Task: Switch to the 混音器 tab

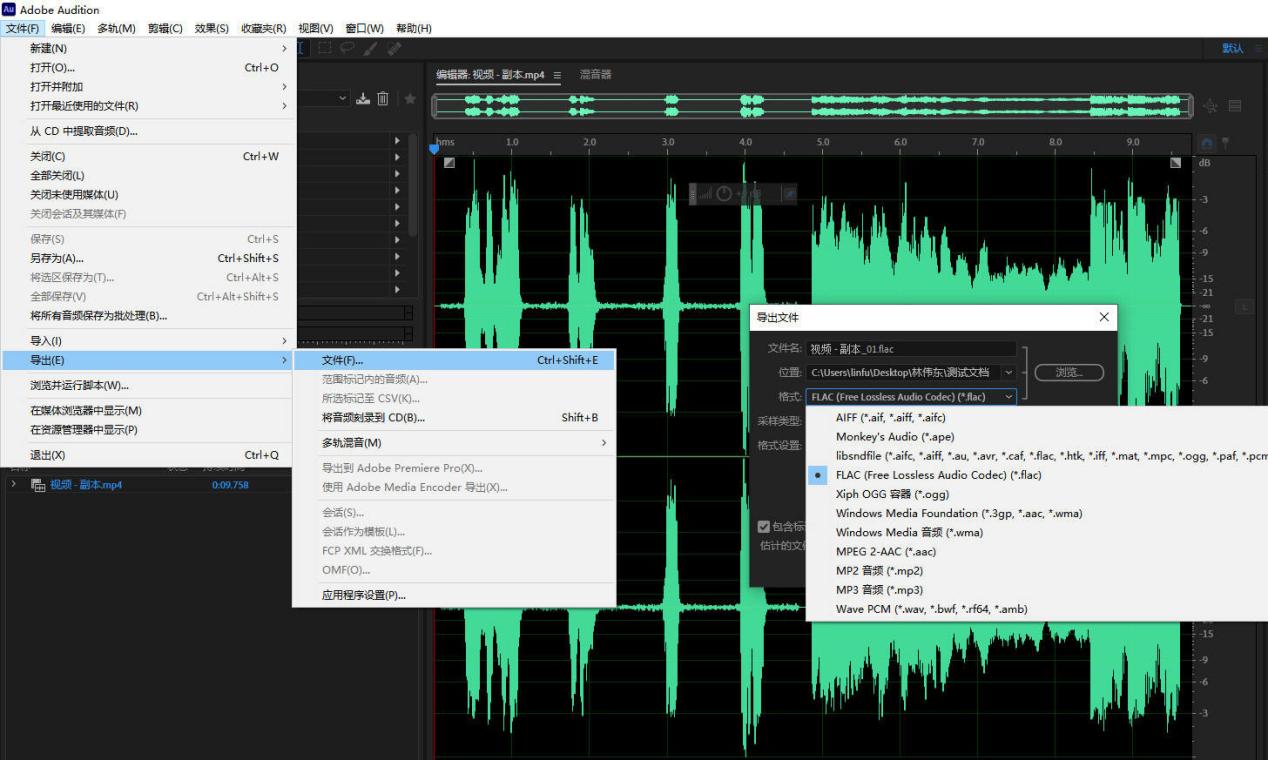Action: pyautogui.click(x=595, y=75)
